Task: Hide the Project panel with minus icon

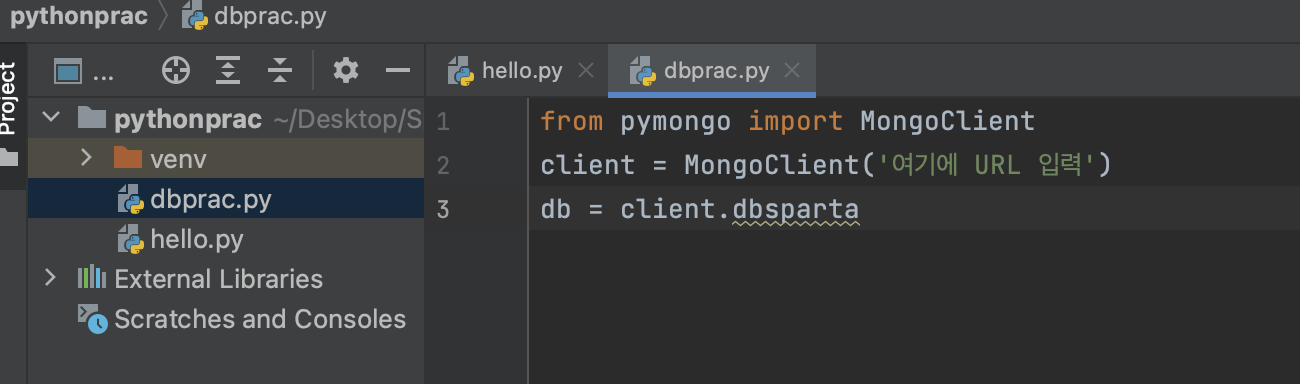Action: pyautogui.click(x=398, y=70)
